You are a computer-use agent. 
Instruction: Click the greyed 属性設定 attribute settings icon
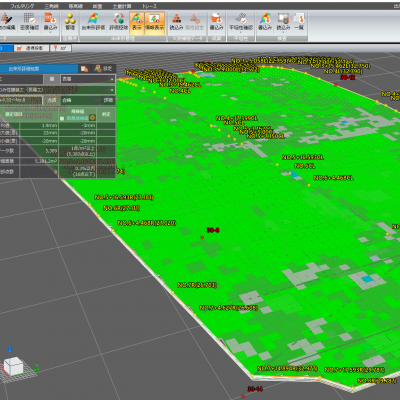194,22
